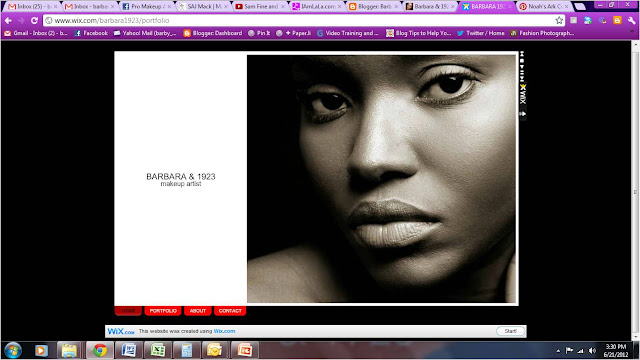
Task: Go back using the browser back arrow
Action: click(9, 20)
